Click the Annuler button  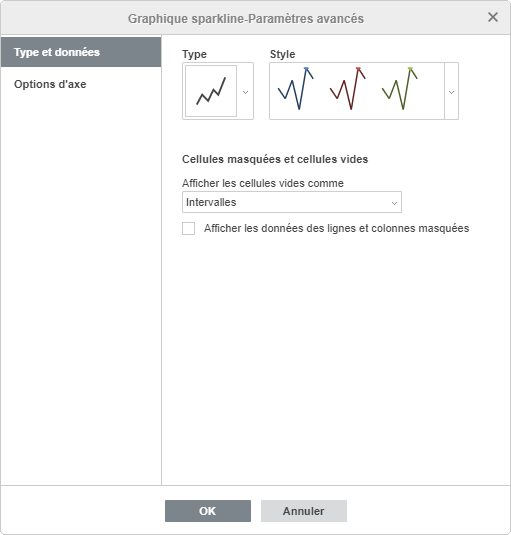pyautogui.click(x=304, y=511)
